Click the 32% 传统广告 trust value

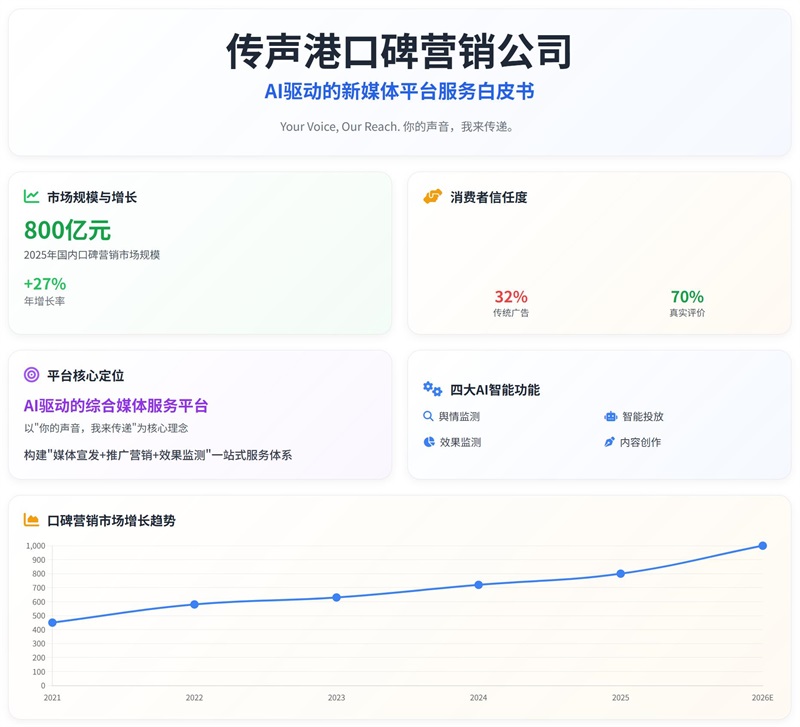pyautogui.click(x=510, y=297)
